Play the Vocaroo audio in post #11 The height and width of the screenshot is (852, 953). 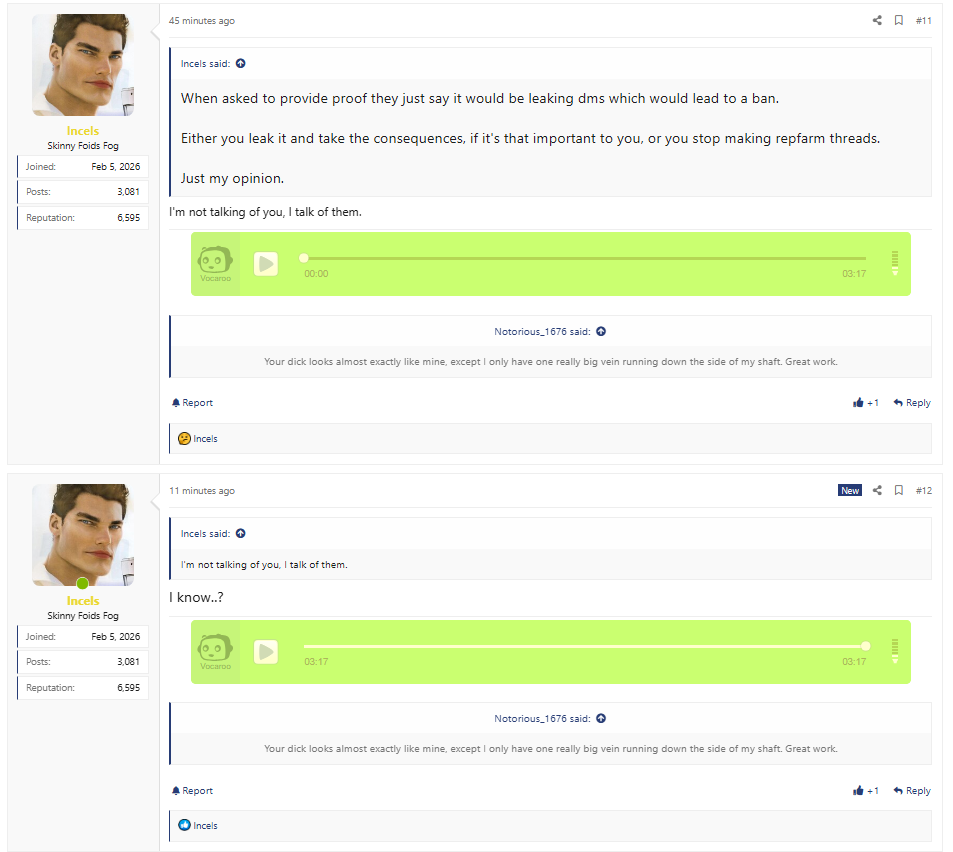coord(265,264)
